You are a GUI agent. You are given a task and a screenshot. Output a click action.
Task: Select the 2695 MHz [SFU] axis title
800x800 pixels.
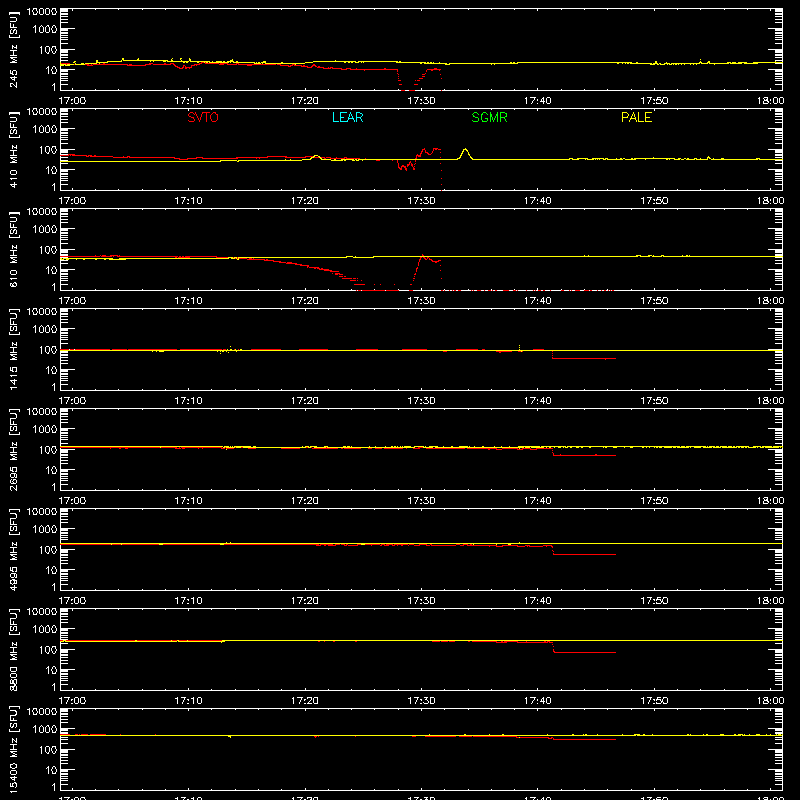[14, 449]
